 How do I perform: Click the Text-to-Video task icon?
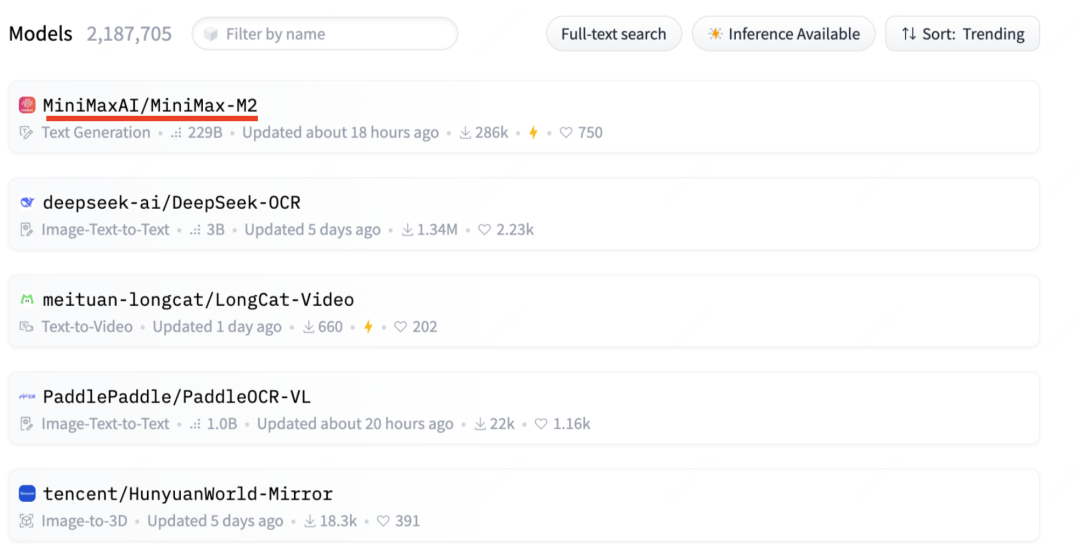26,327
